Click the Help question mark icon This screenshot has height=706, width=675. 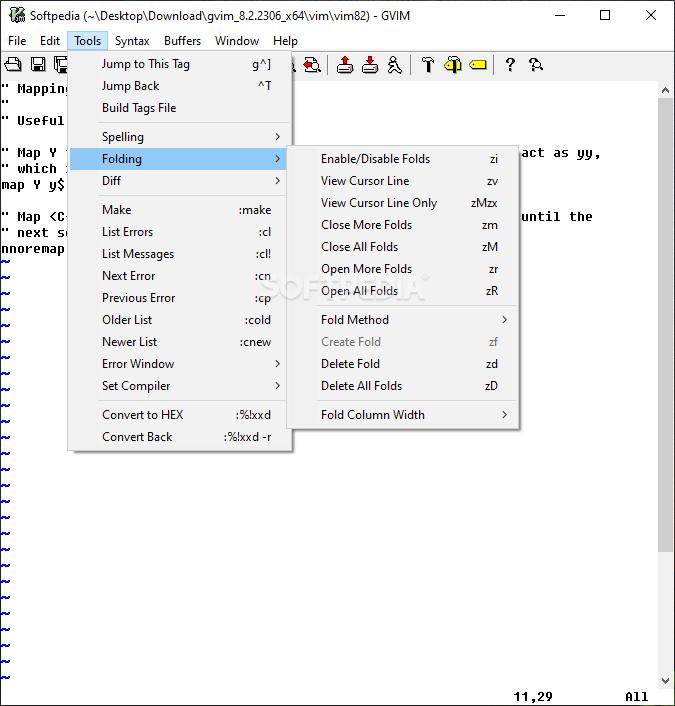tap(510, 65)
